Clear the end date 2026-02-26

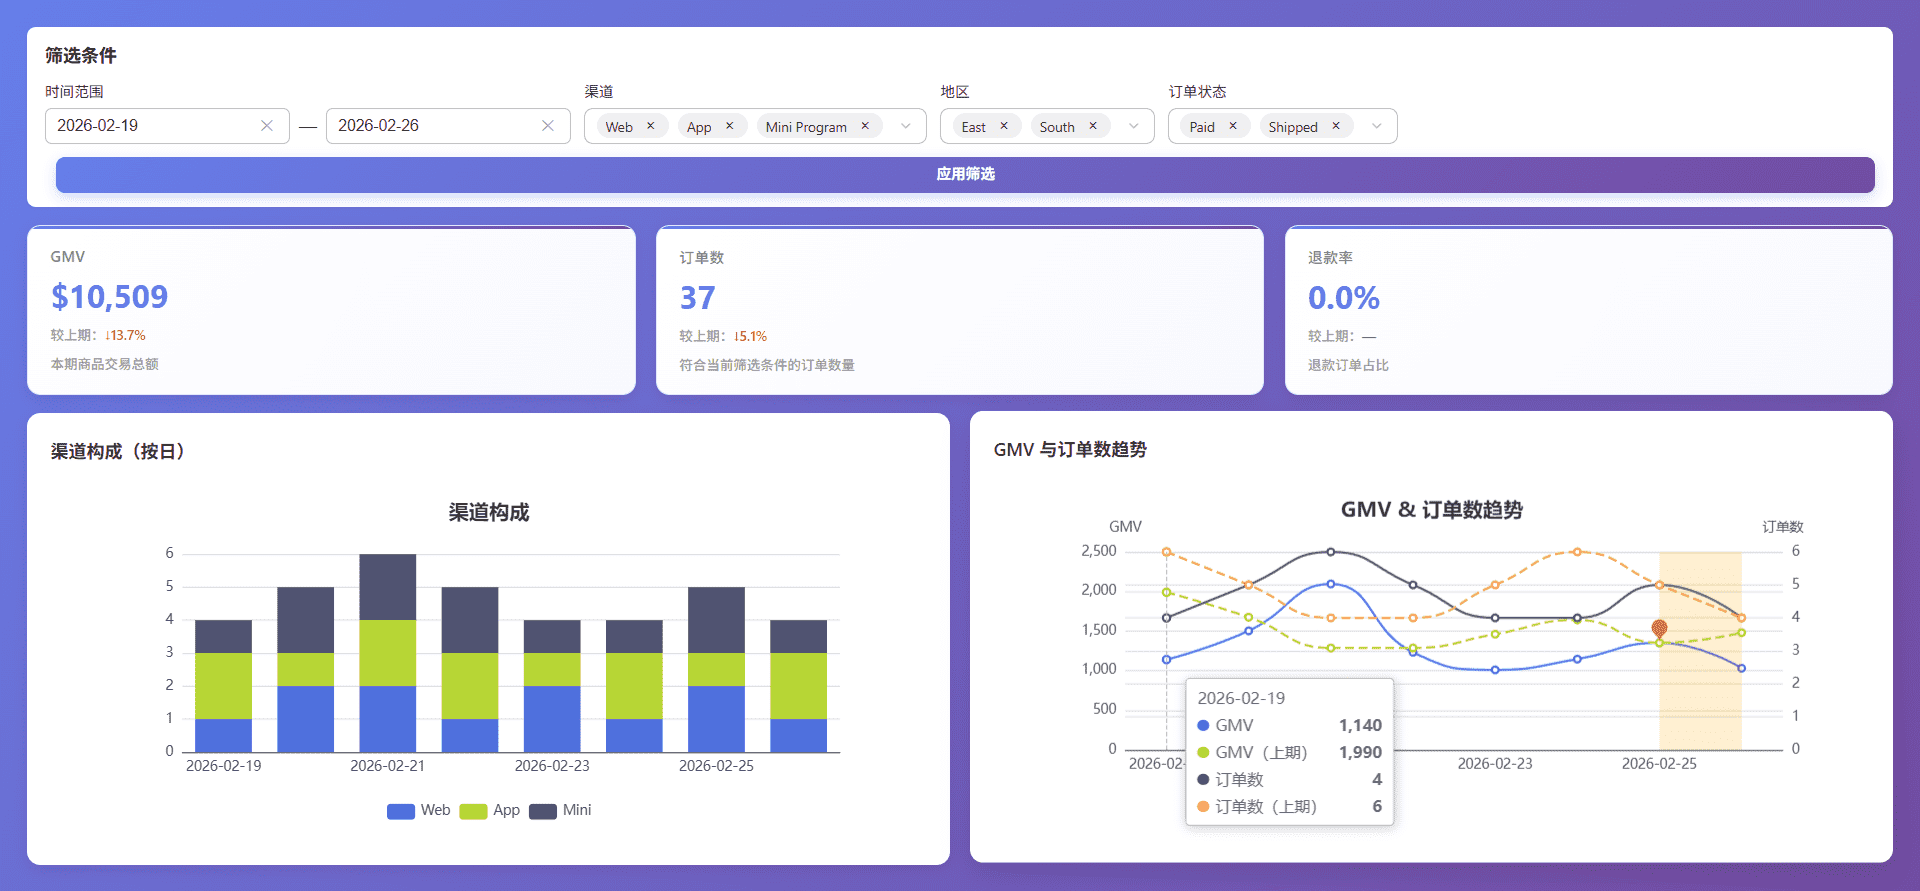(x=548, y=126)
